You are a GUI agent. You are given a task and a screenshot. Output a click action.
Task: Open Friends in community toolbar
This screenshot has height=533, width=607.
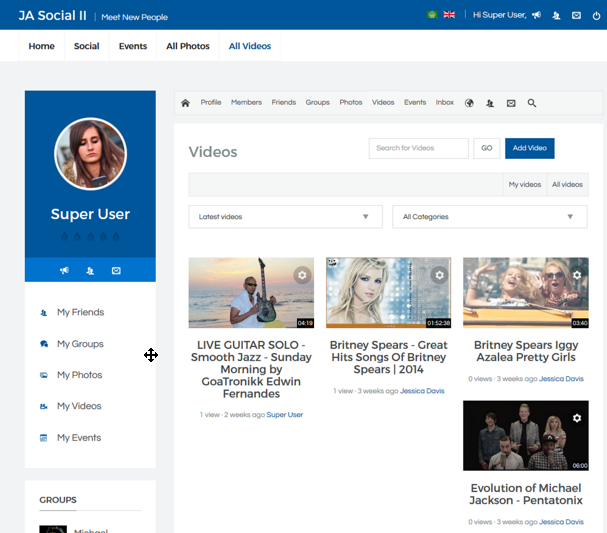pos(284,102)
